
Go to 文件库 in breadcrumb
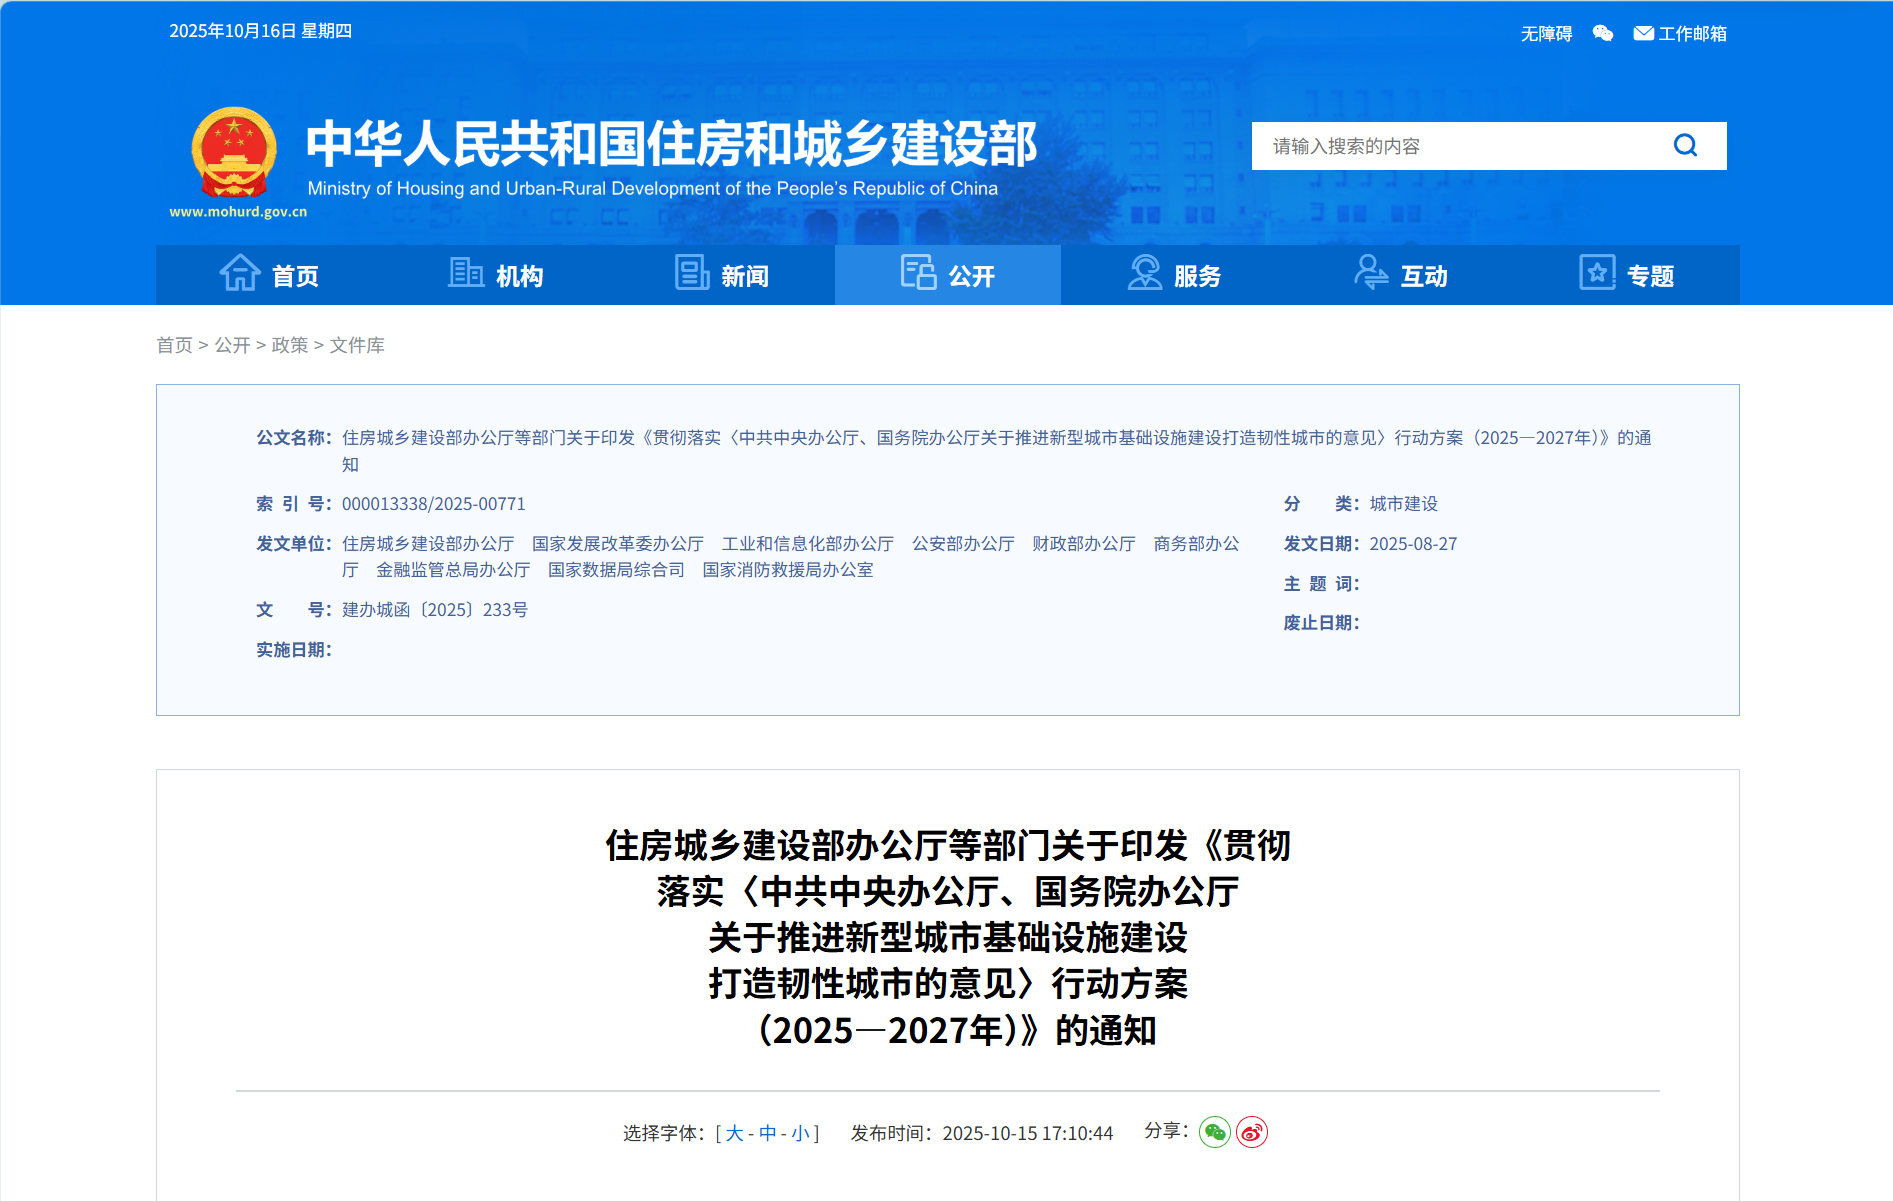pyautogui.click(x=357, y=345)
